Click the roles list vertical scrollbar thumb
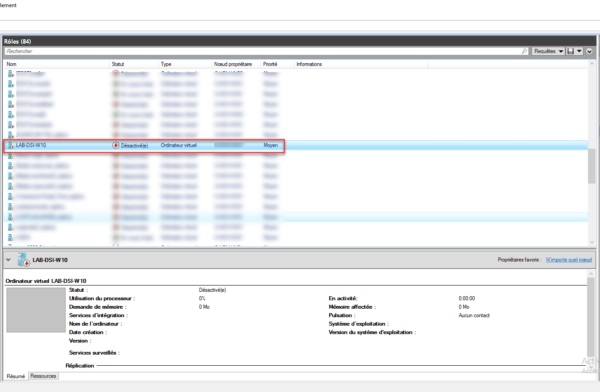 (x=592, y=166)
